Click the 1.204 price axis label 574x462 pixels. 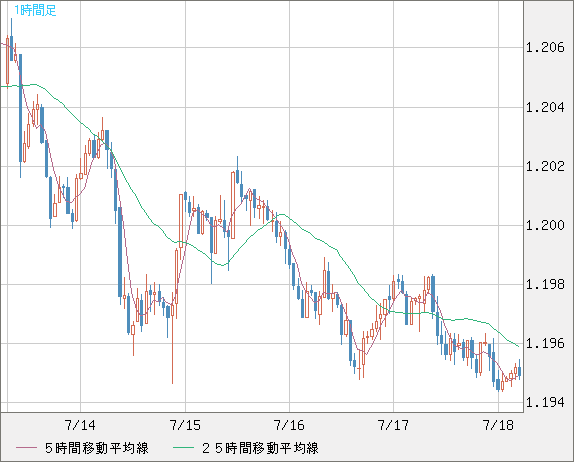click(545, 107)
